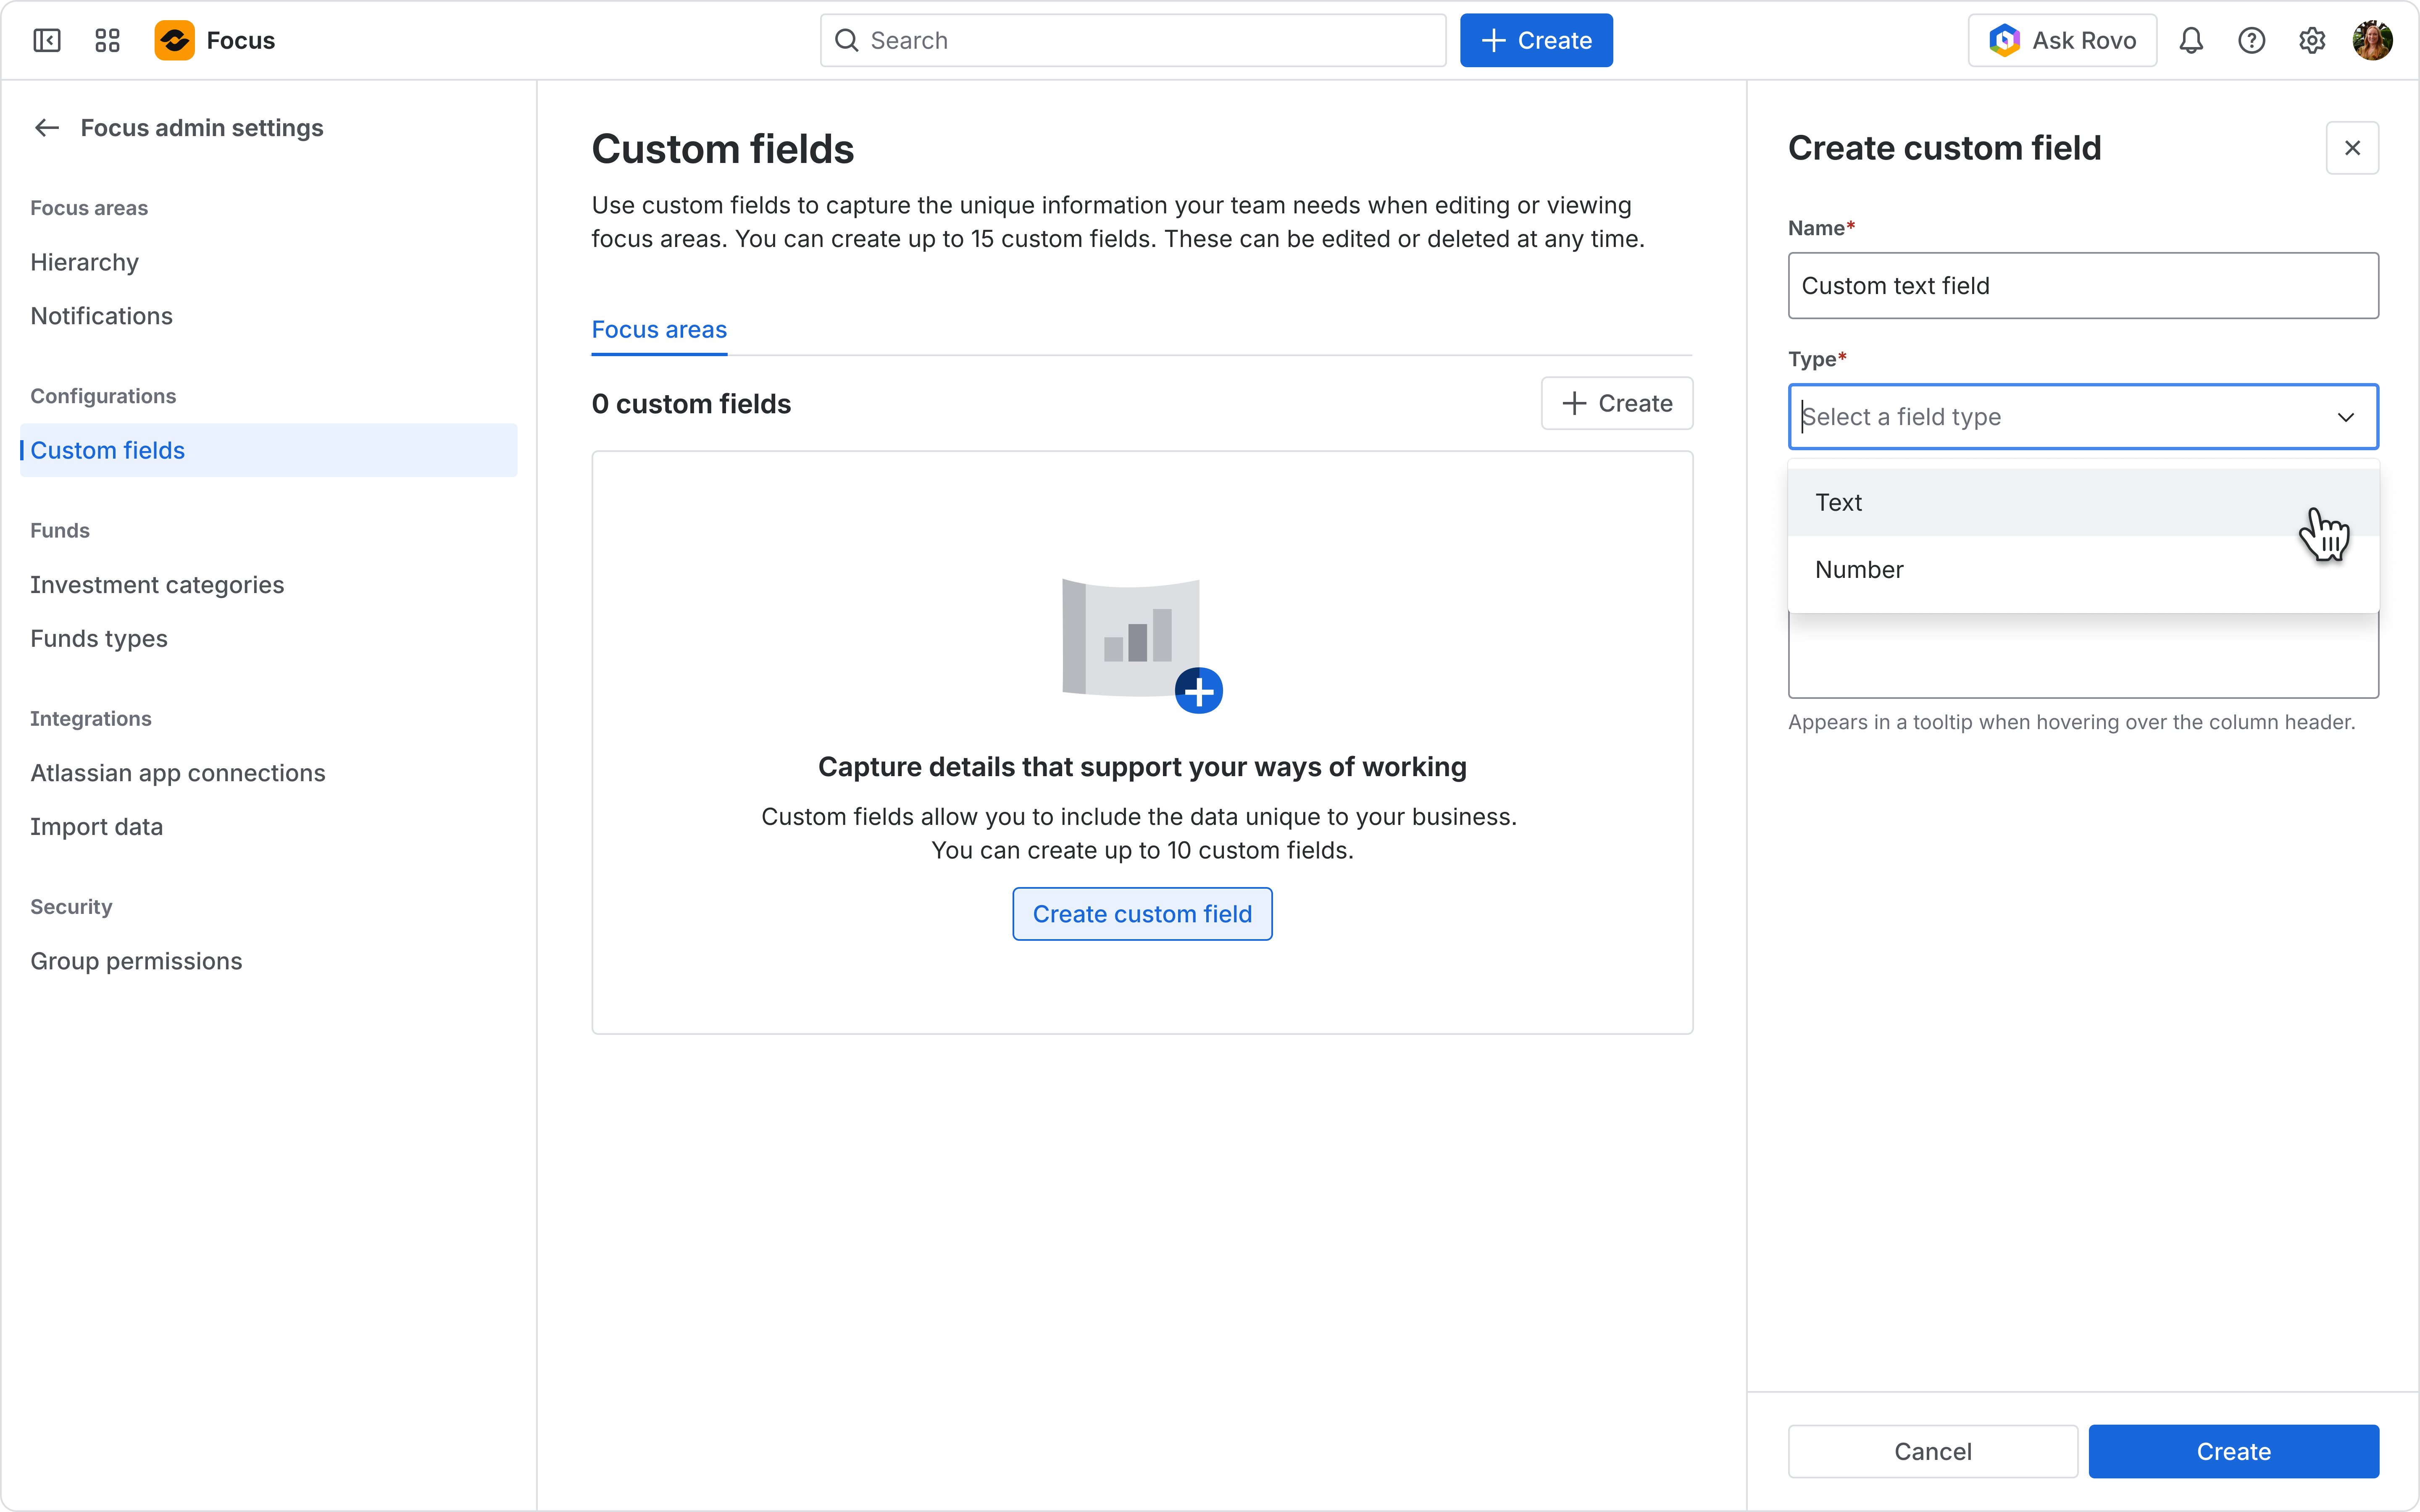Screen dimensions: 2420x1512
Task: Go back using Focus admin settings arrow
Action: [x=47, y=128]
